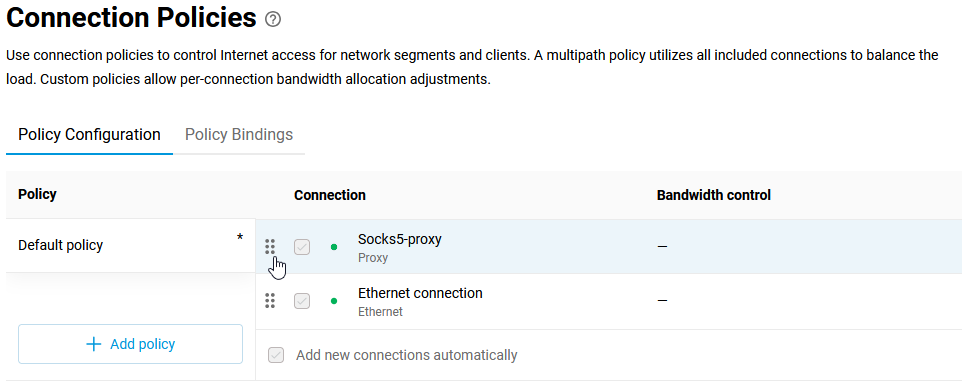The width and height of the screenshot is (967, 386).
Task: Click the green status dot of Socks5-proxy
Action: [334, 247]
